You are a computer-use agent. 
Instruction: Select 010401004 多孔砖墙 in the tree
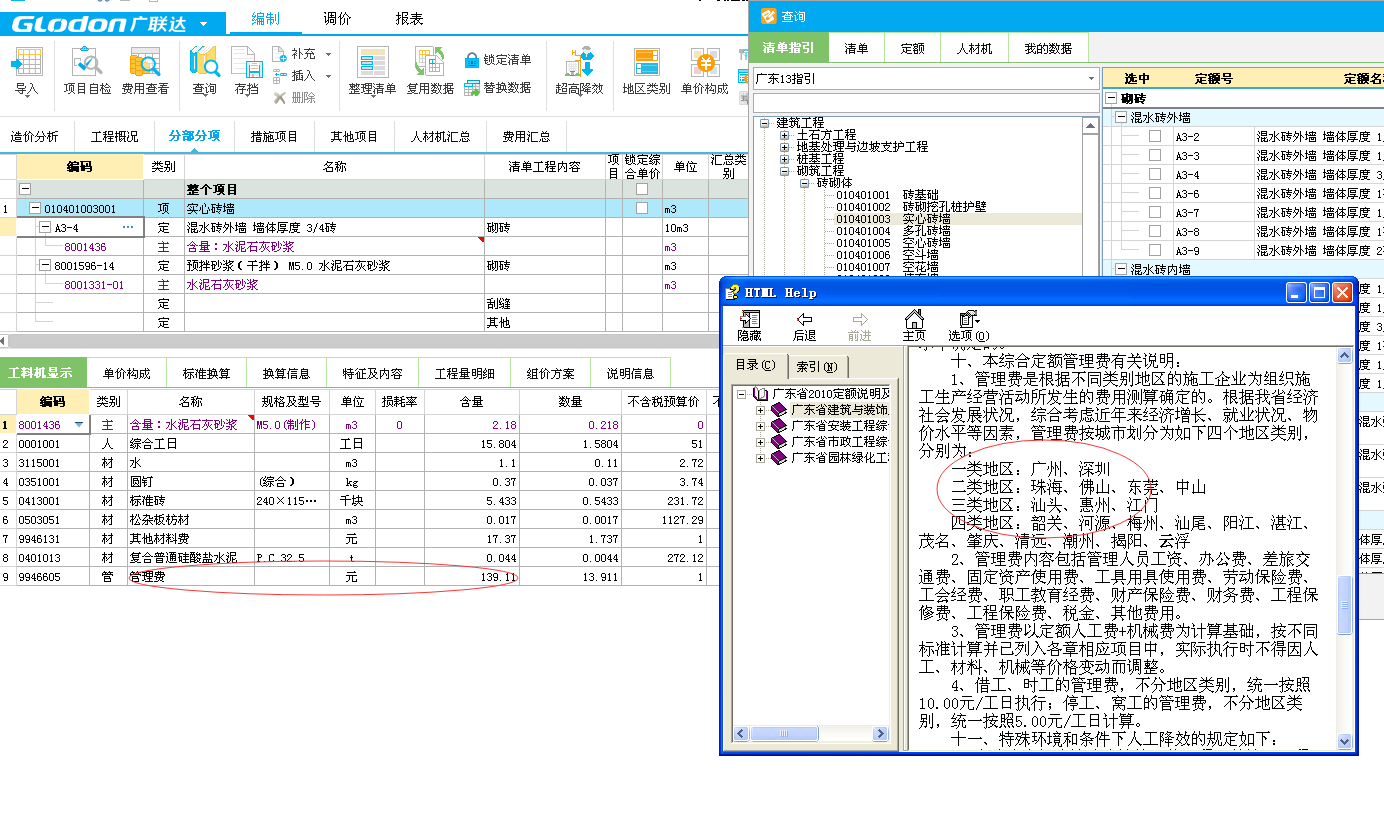[x=894, y=231]
